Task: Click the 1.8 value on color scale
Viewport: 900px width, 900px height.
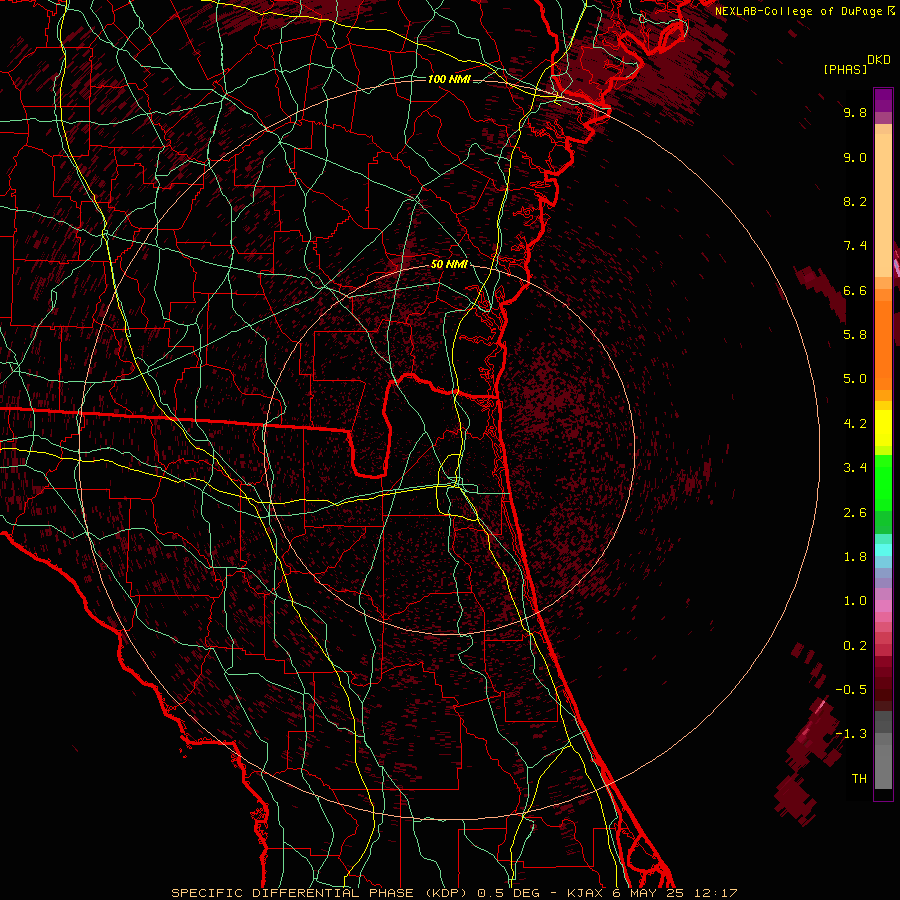Action: pyautogui.click(x=855, y=557)
